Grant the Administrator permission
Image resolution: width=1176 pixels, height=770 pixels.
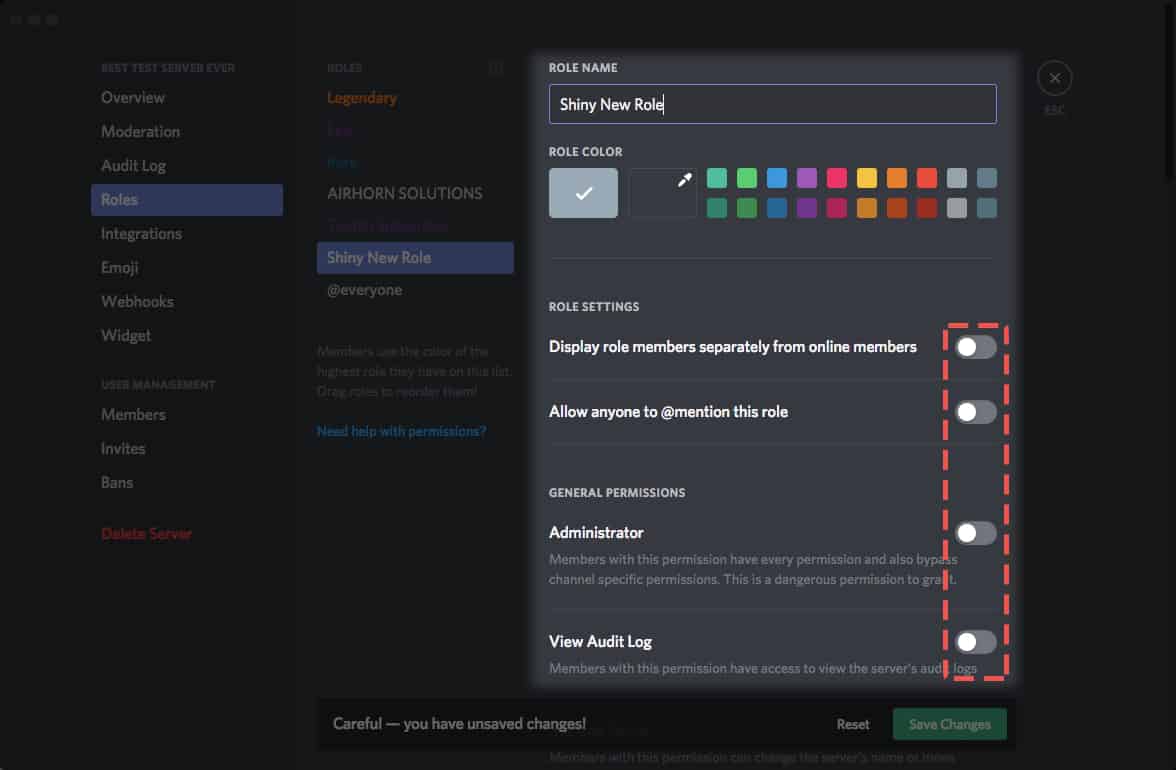(x=975, y=533)
